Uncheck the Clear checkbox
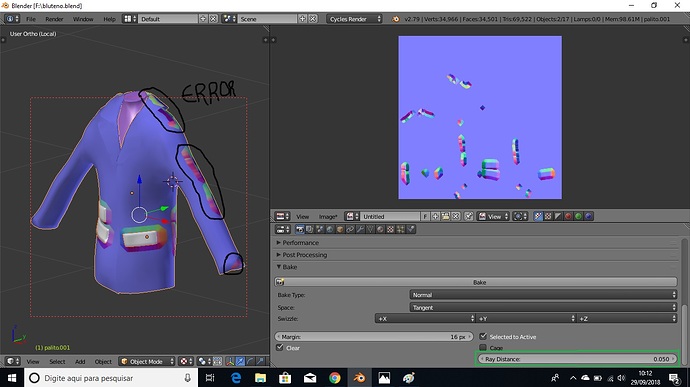690x387 pixels. coord(280,347)
